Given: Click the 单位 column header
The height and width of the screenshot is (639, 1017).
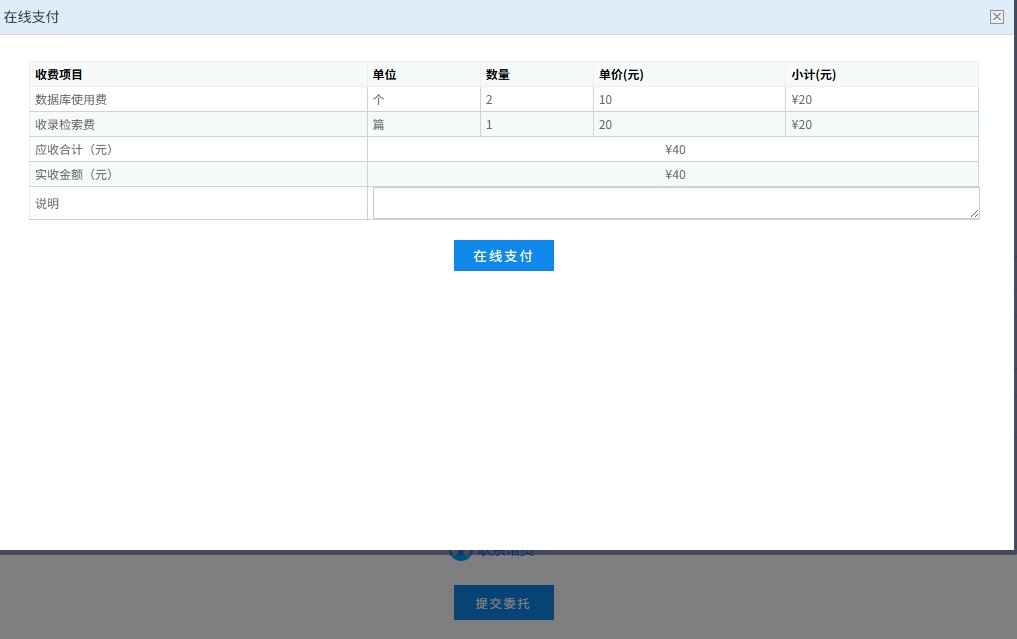Looking at the screenshot, I should 385,75.
